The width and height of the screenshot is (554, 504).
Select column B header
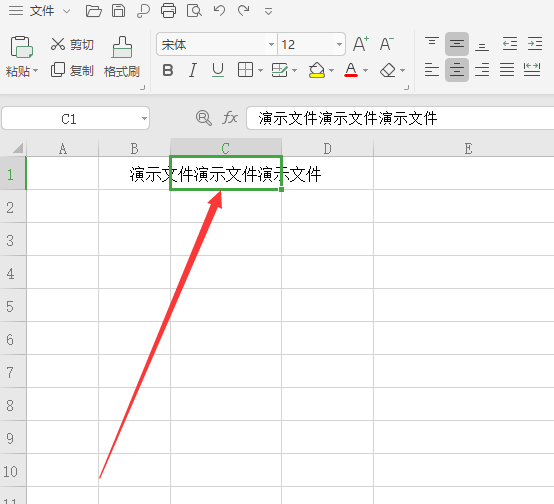pos(134,148)
